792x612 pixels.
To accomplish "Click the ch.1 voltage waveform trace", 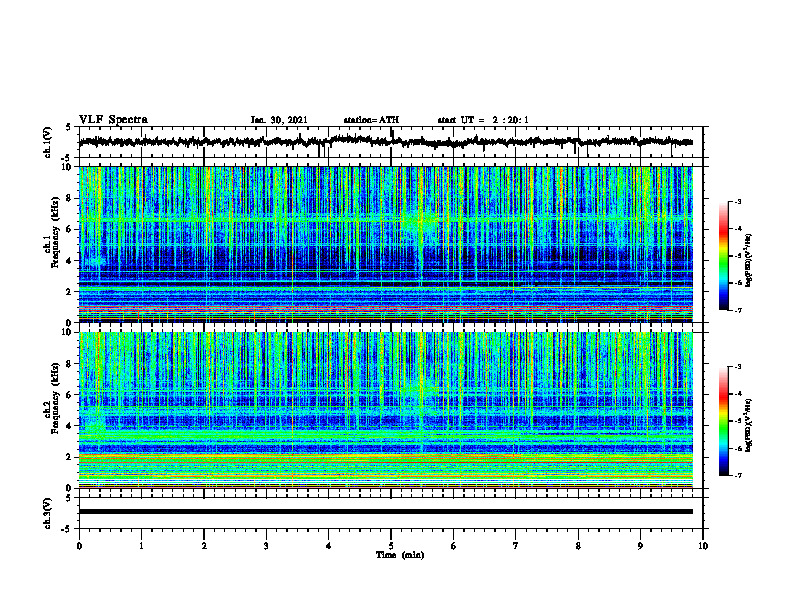I will 385,142.
